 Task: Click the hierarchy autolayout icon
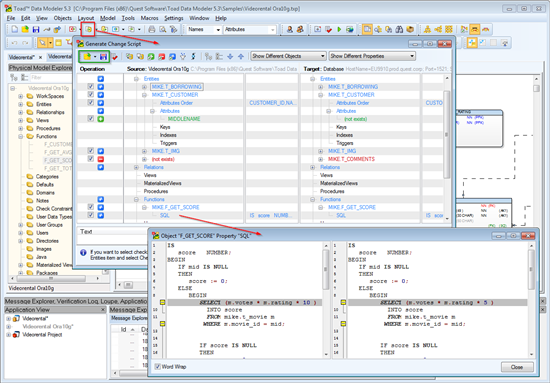coord(427,29)
